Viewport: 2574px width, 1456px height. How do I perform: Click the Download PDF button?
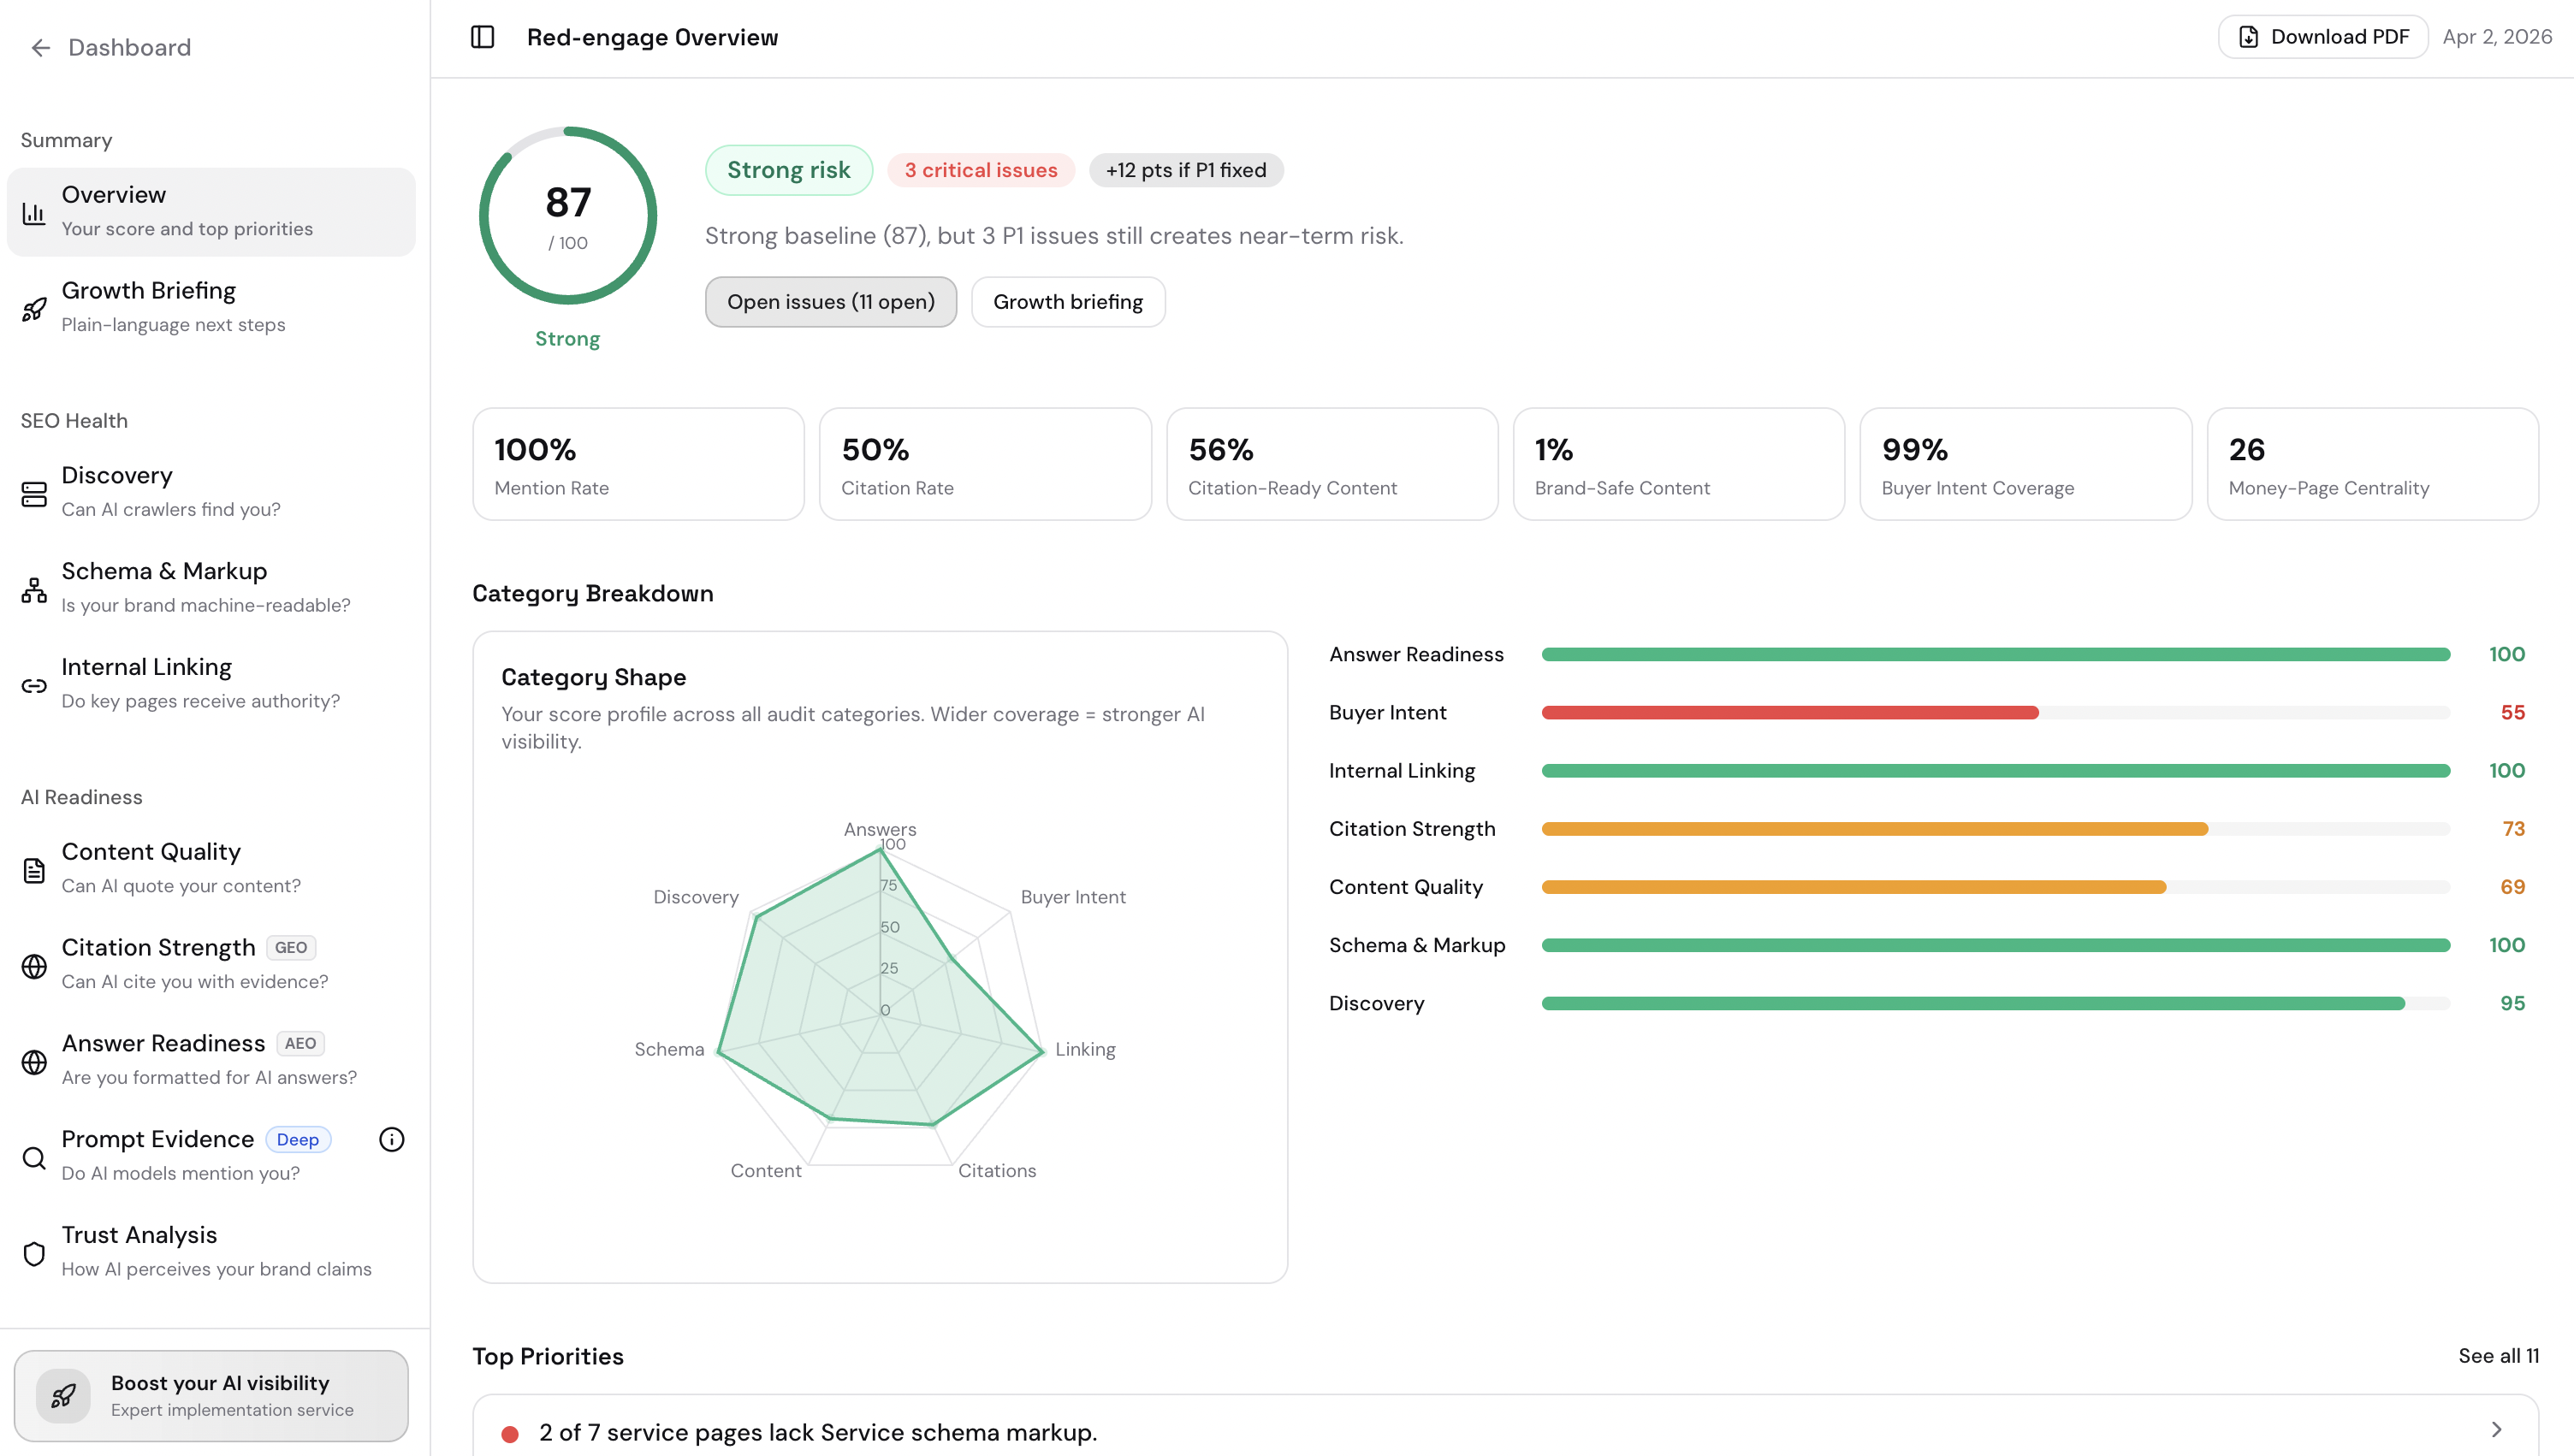(x=2322, y=36)
